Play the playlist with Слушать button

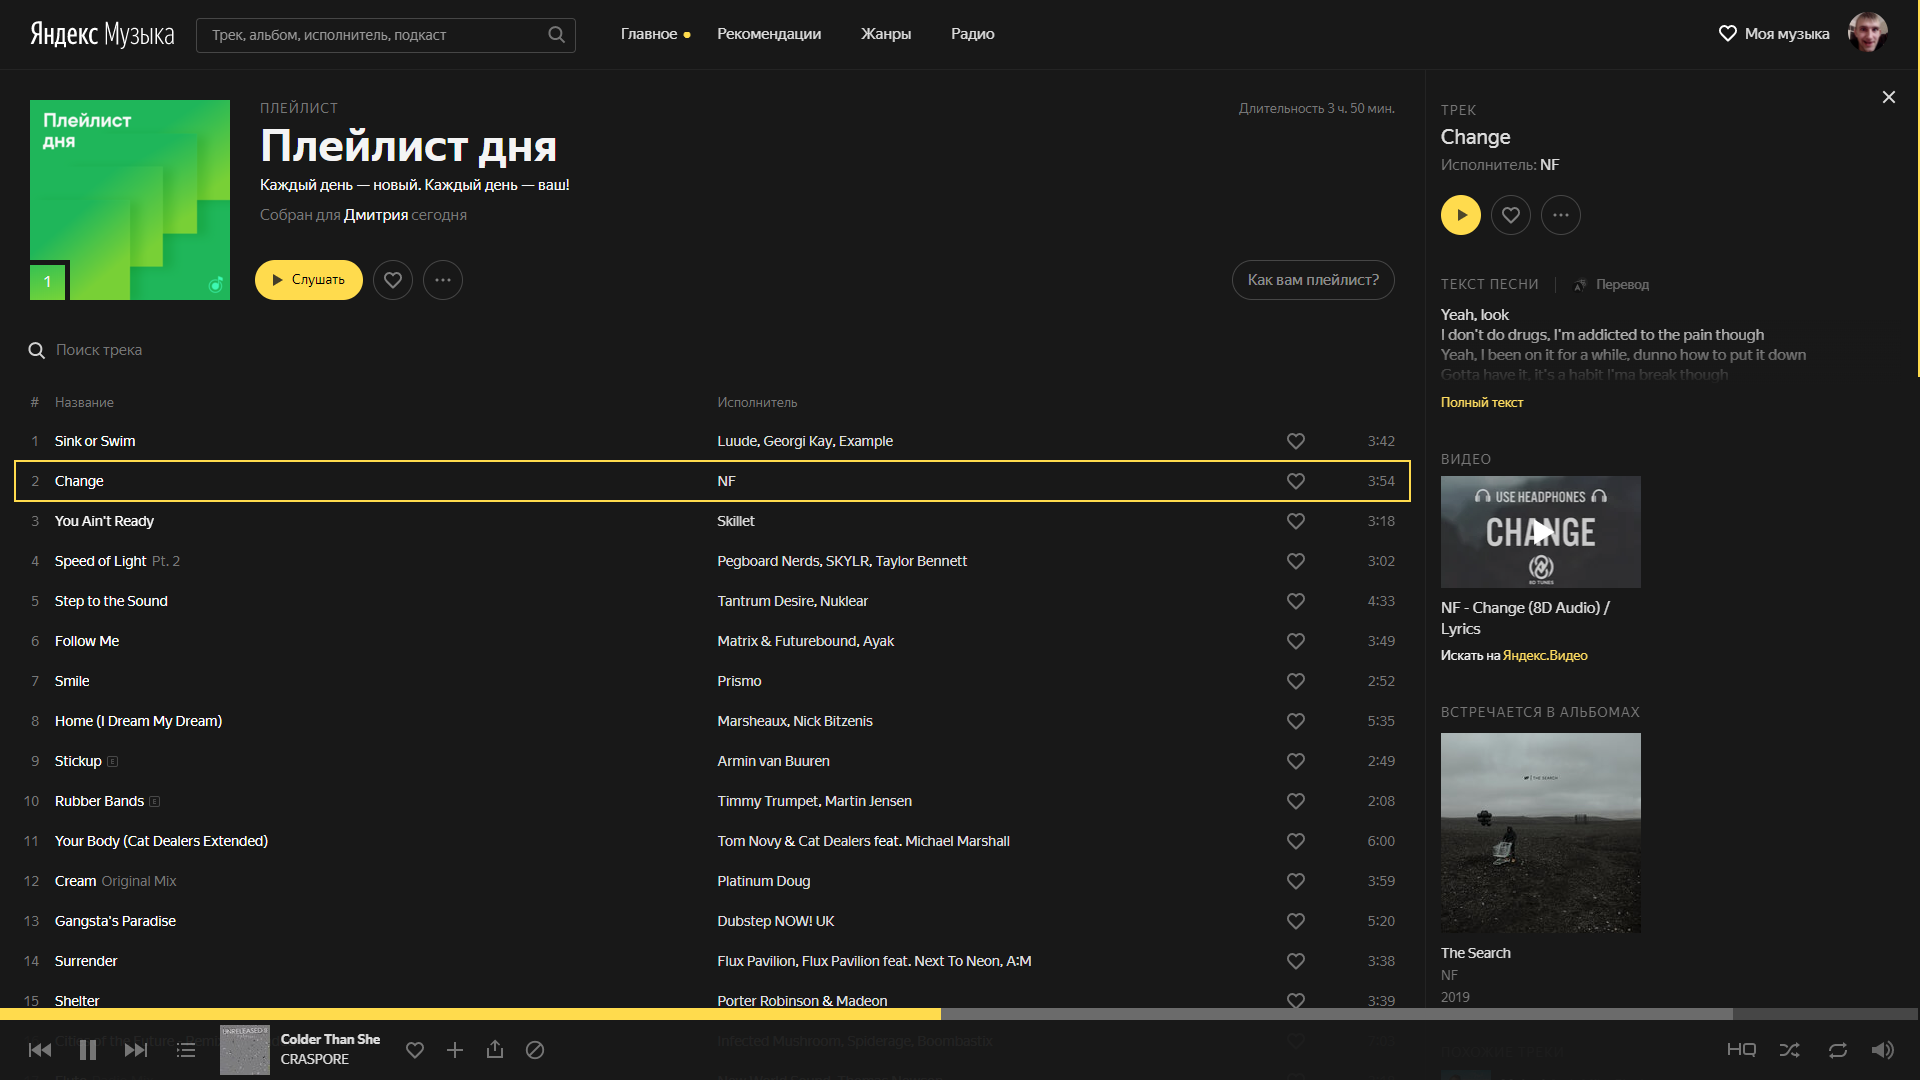click(308, 280)
